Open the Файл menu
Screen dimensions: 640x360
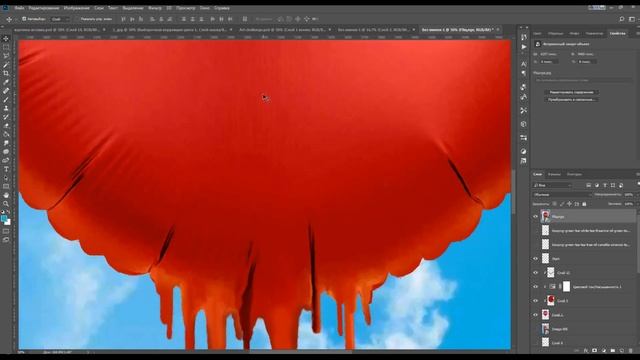click(19, 8)
